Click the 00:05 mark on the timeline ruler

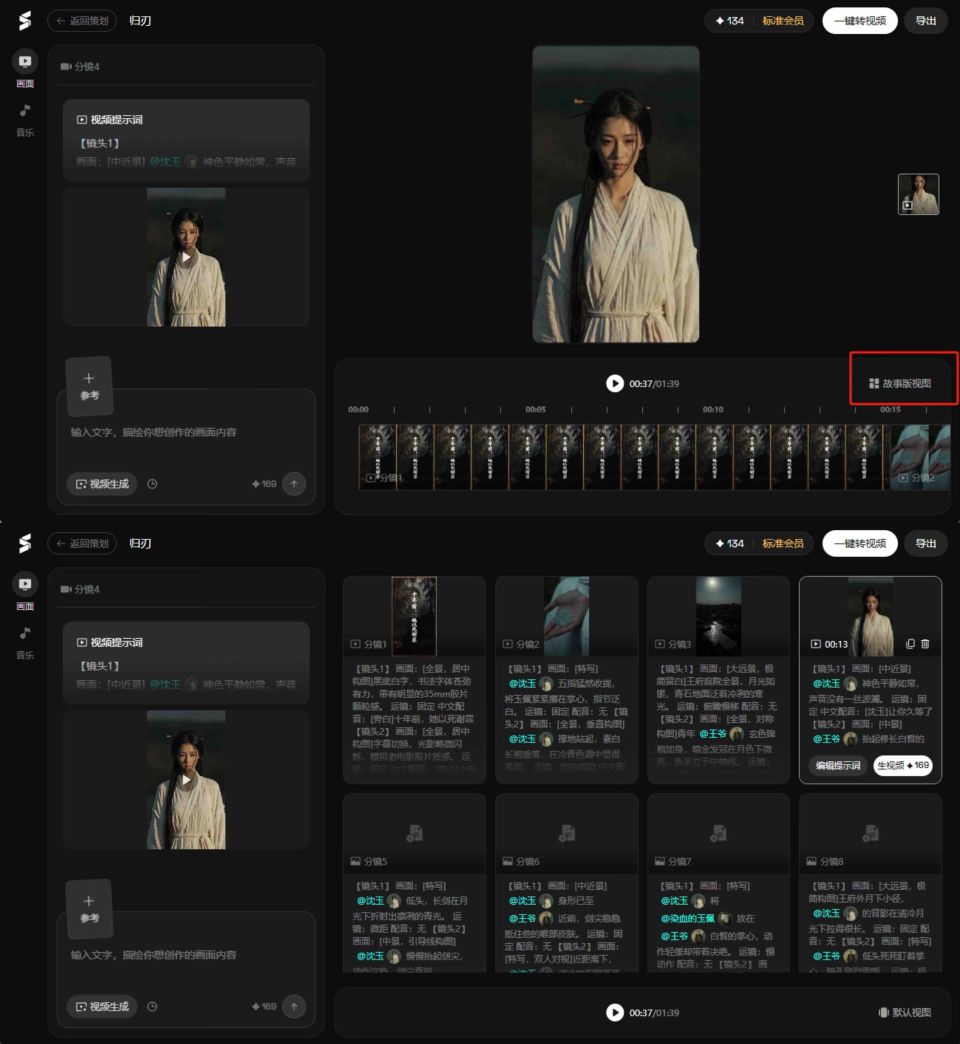(535, 409)
